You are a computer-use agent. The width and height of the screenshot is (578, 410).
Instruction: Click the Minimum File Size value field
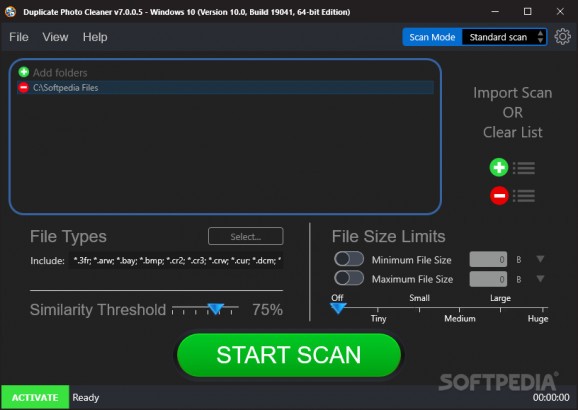(x=488, y=260)
